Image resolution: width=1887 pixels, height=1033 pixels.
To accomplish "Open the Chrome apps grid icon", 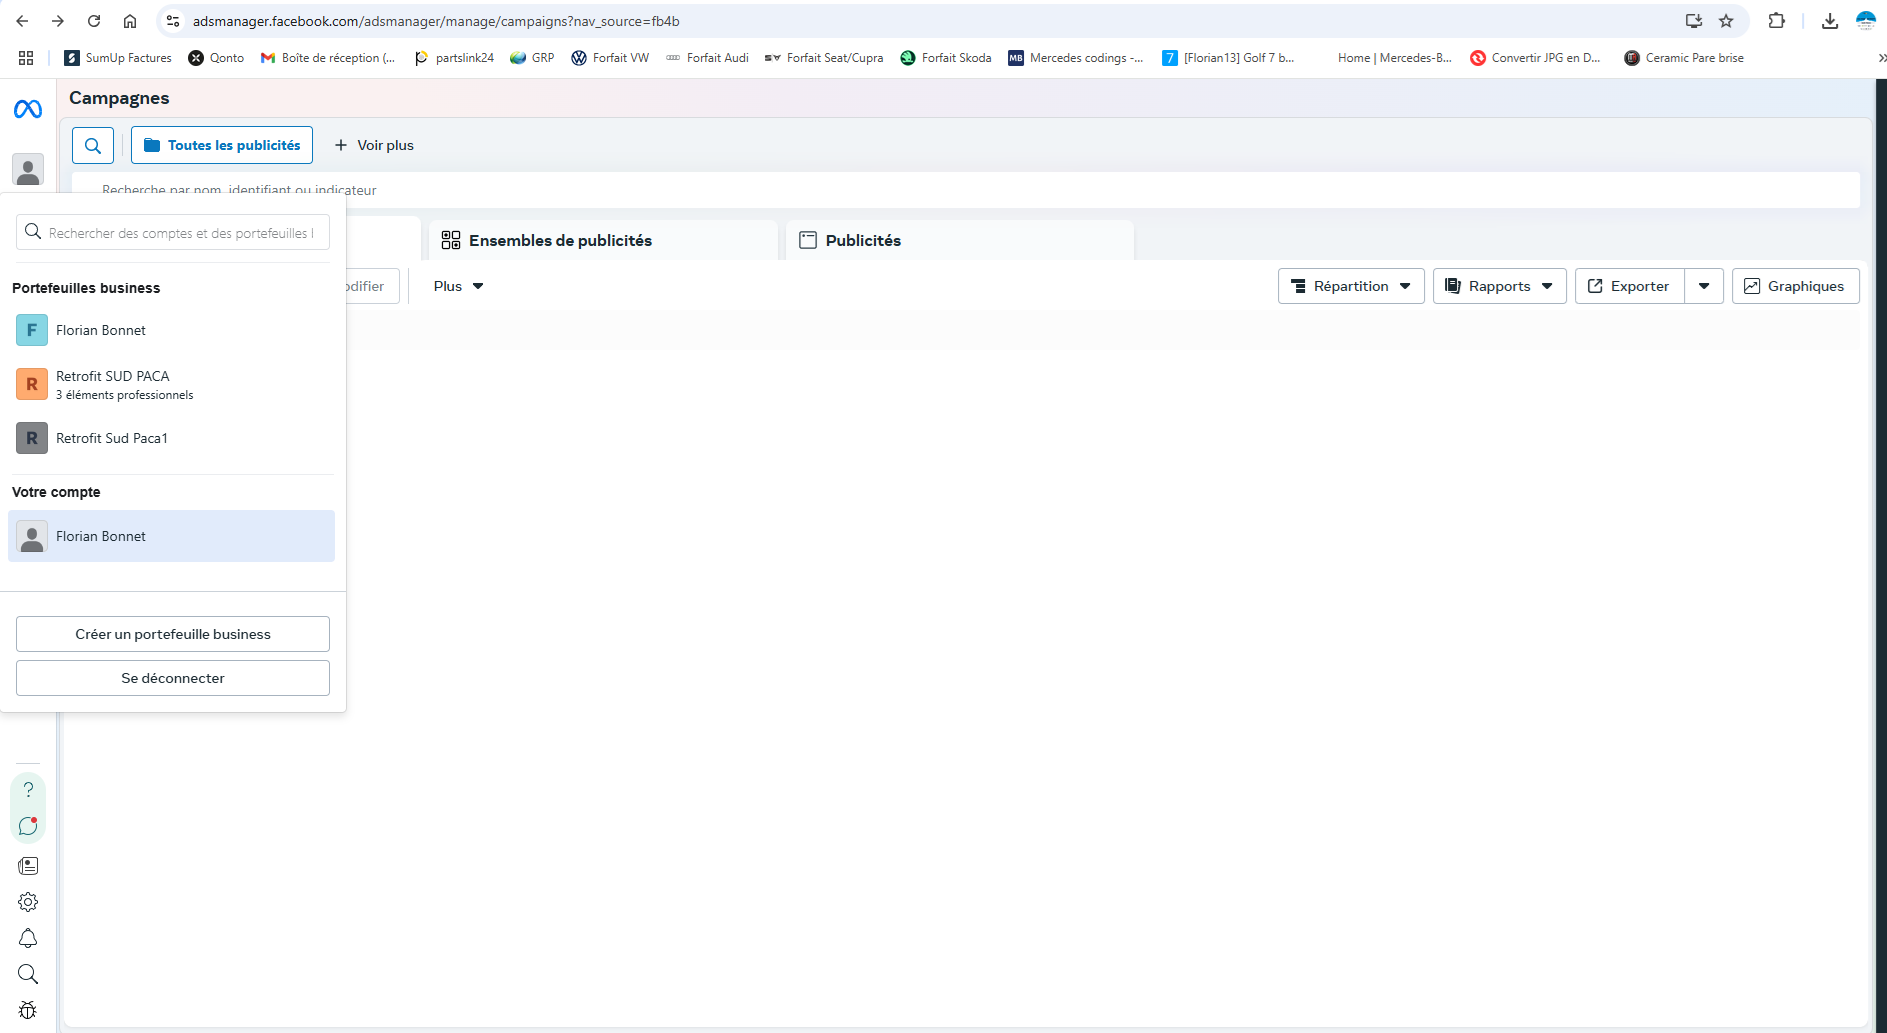I will 26,58.
